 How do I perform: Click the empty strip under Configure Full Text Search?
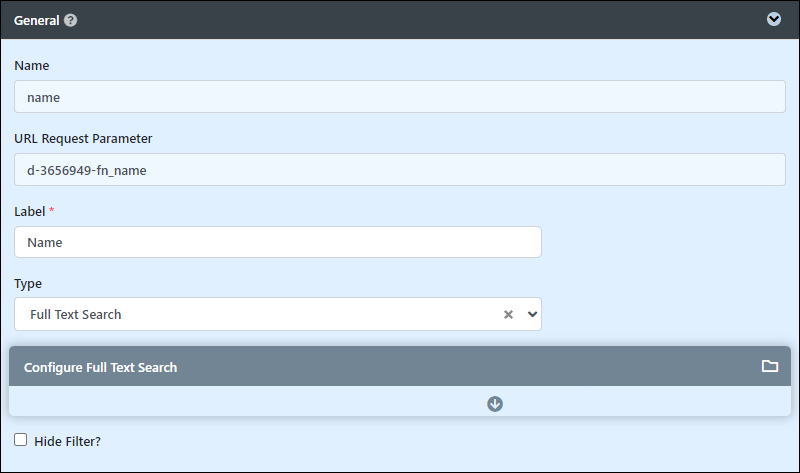tap(400, 401)
